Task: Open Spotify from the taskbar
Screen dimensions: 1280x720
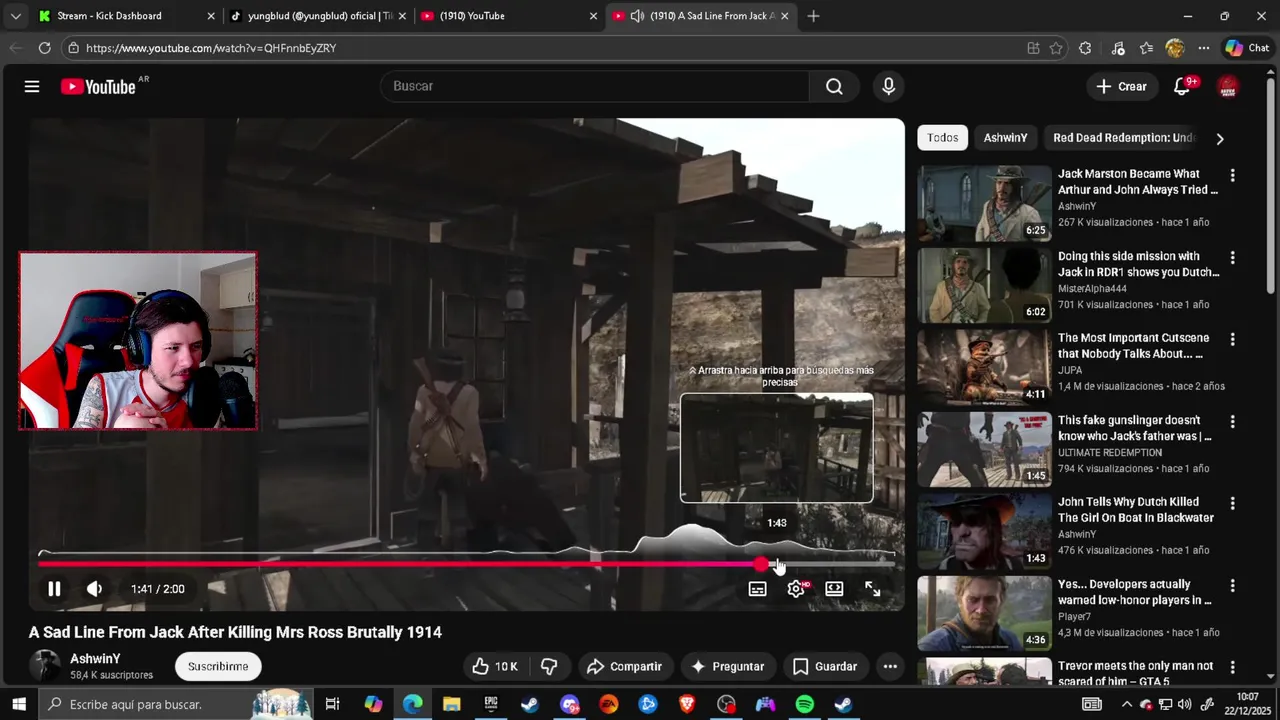Action: (x=805, y=704)
